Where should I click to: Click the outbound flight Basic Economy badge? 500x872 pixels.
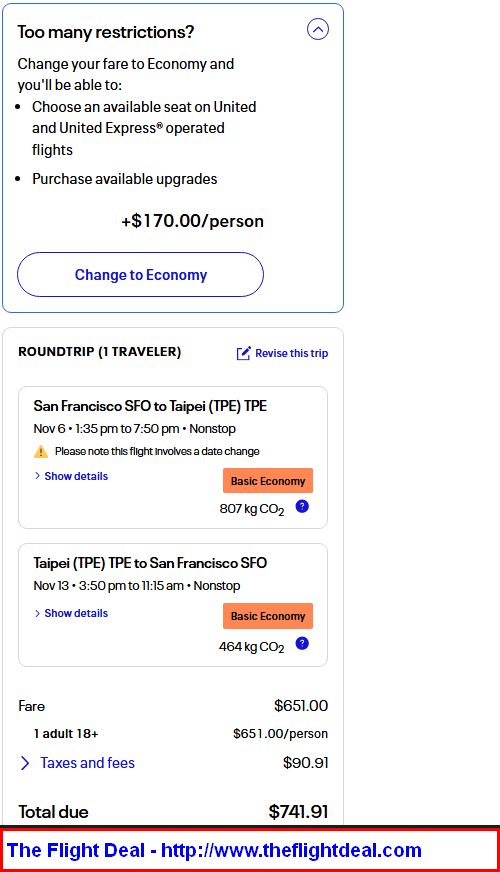(268, 480)
